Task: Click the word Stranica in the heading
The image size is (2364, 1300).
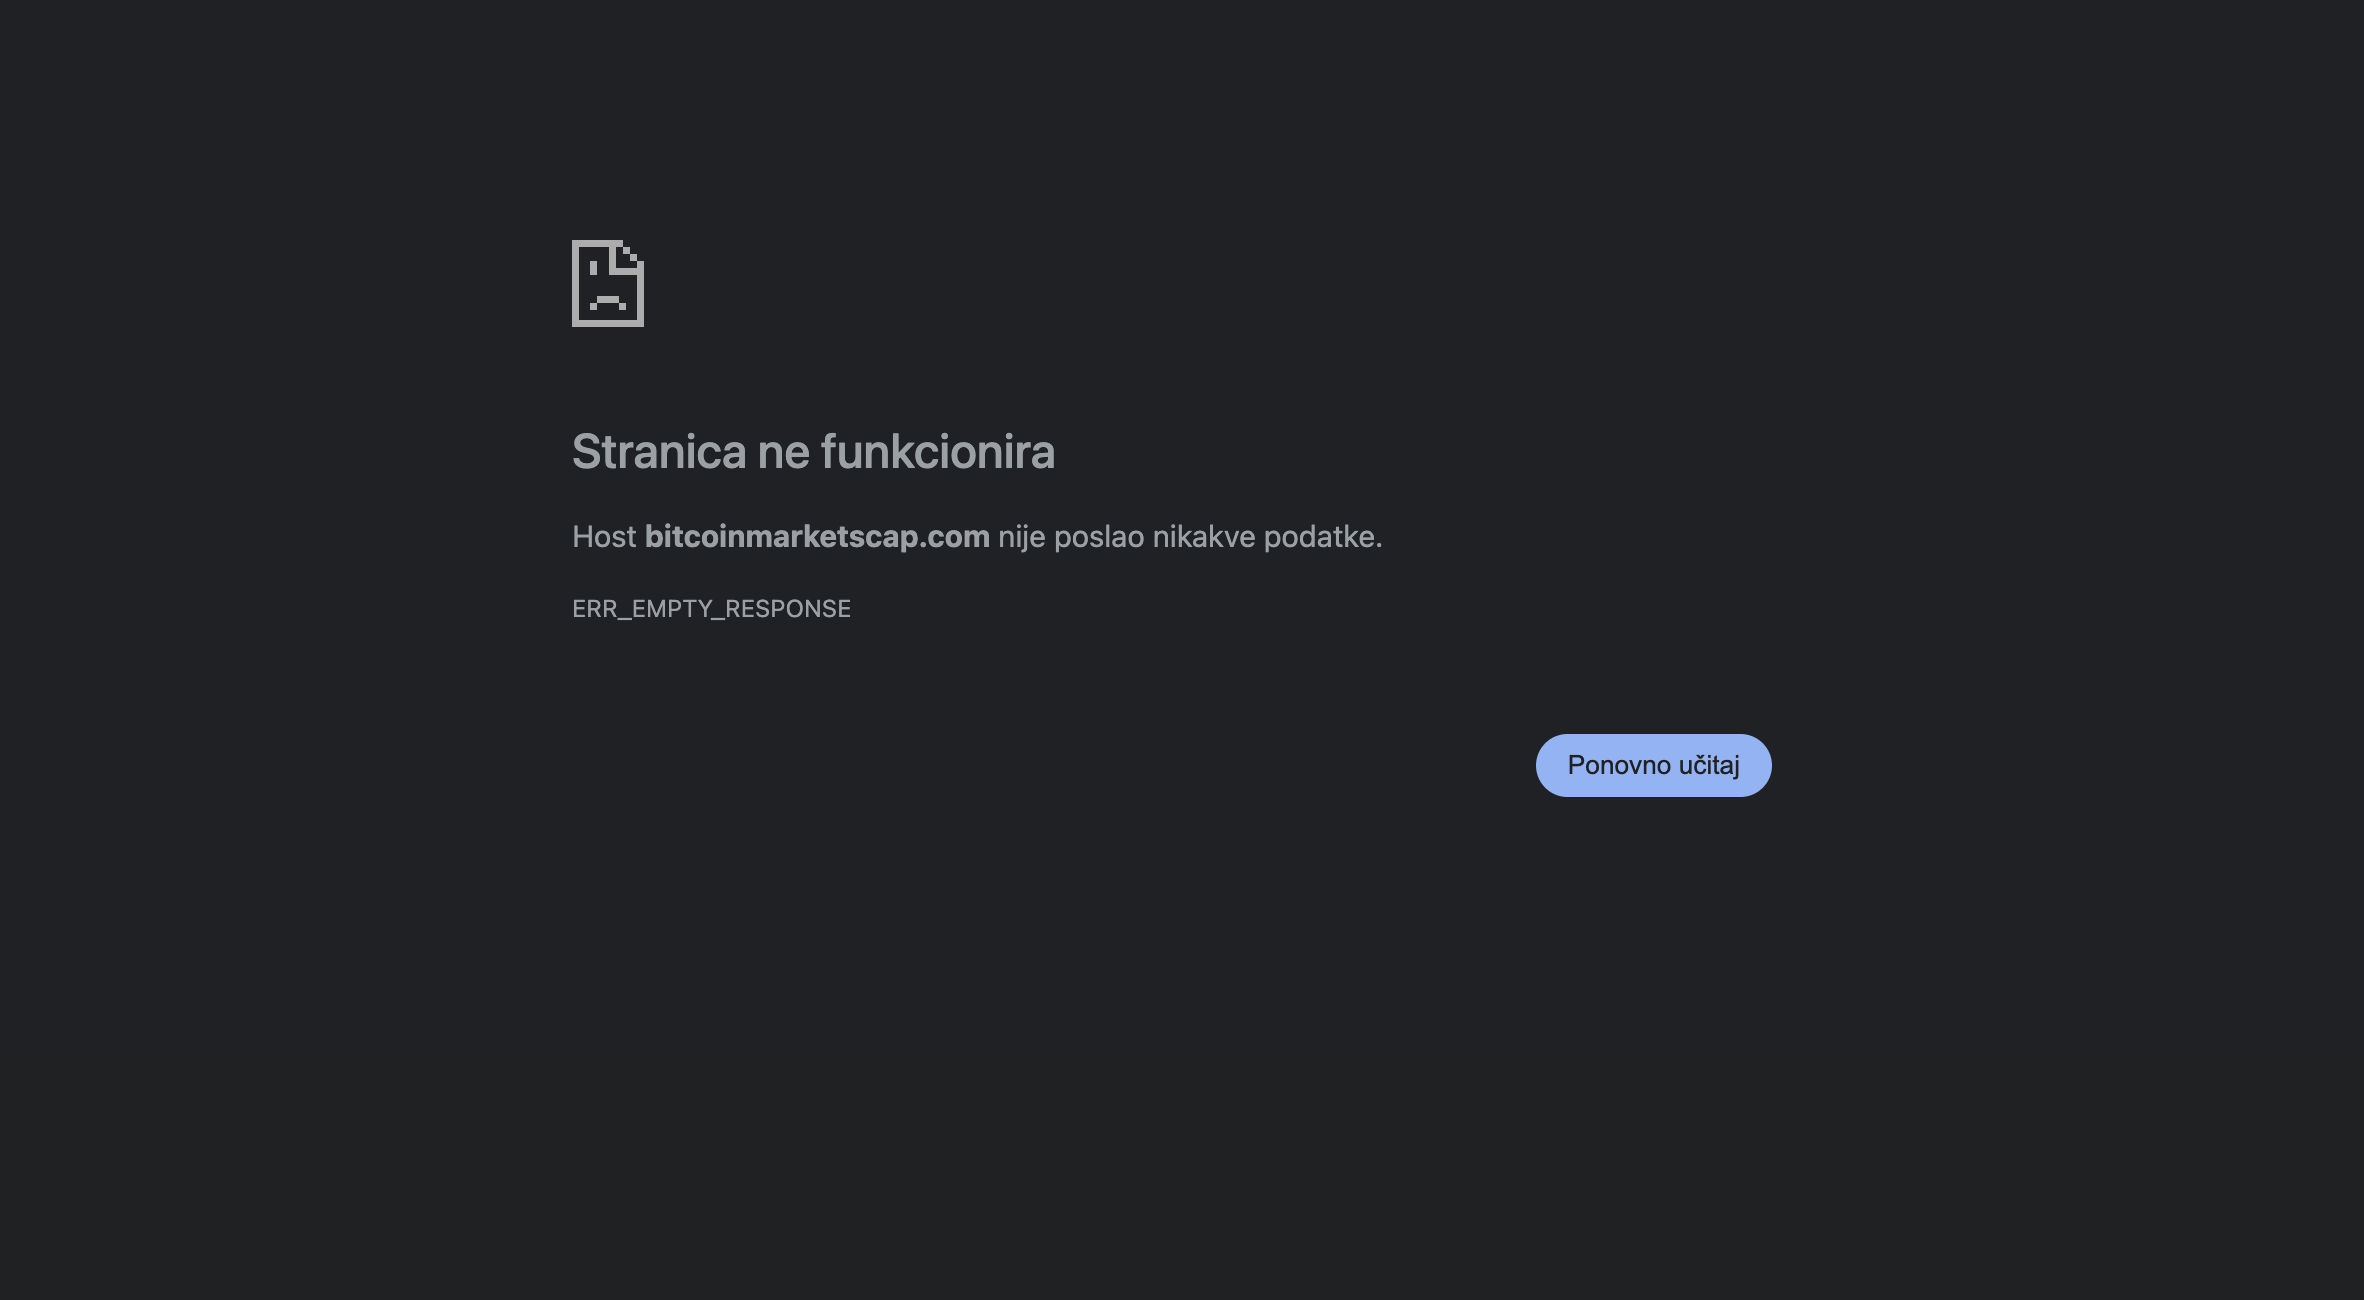Action: 659,452
